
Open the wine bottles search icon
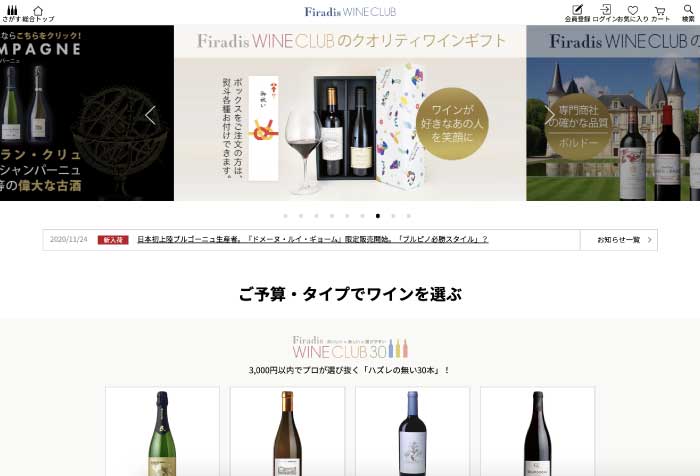pos(12,10)
